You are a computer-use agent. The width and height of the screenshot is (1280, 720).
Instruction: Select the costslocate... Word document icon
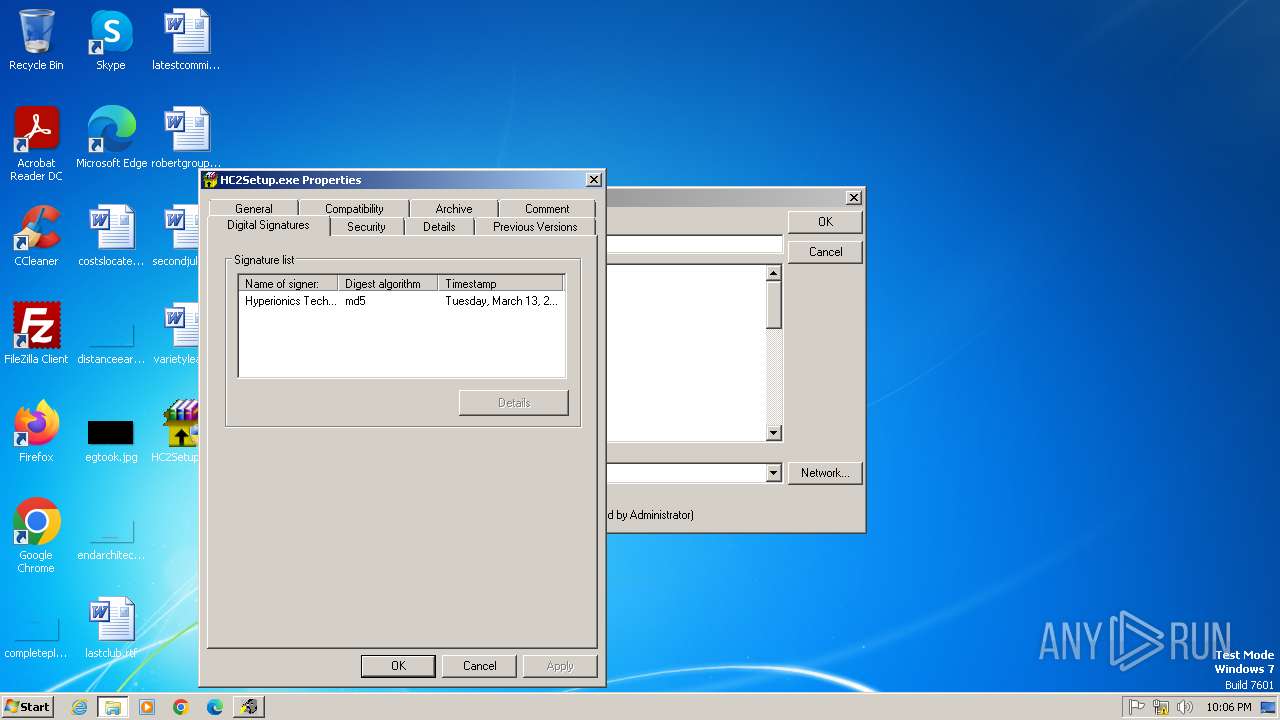(111, 236)
